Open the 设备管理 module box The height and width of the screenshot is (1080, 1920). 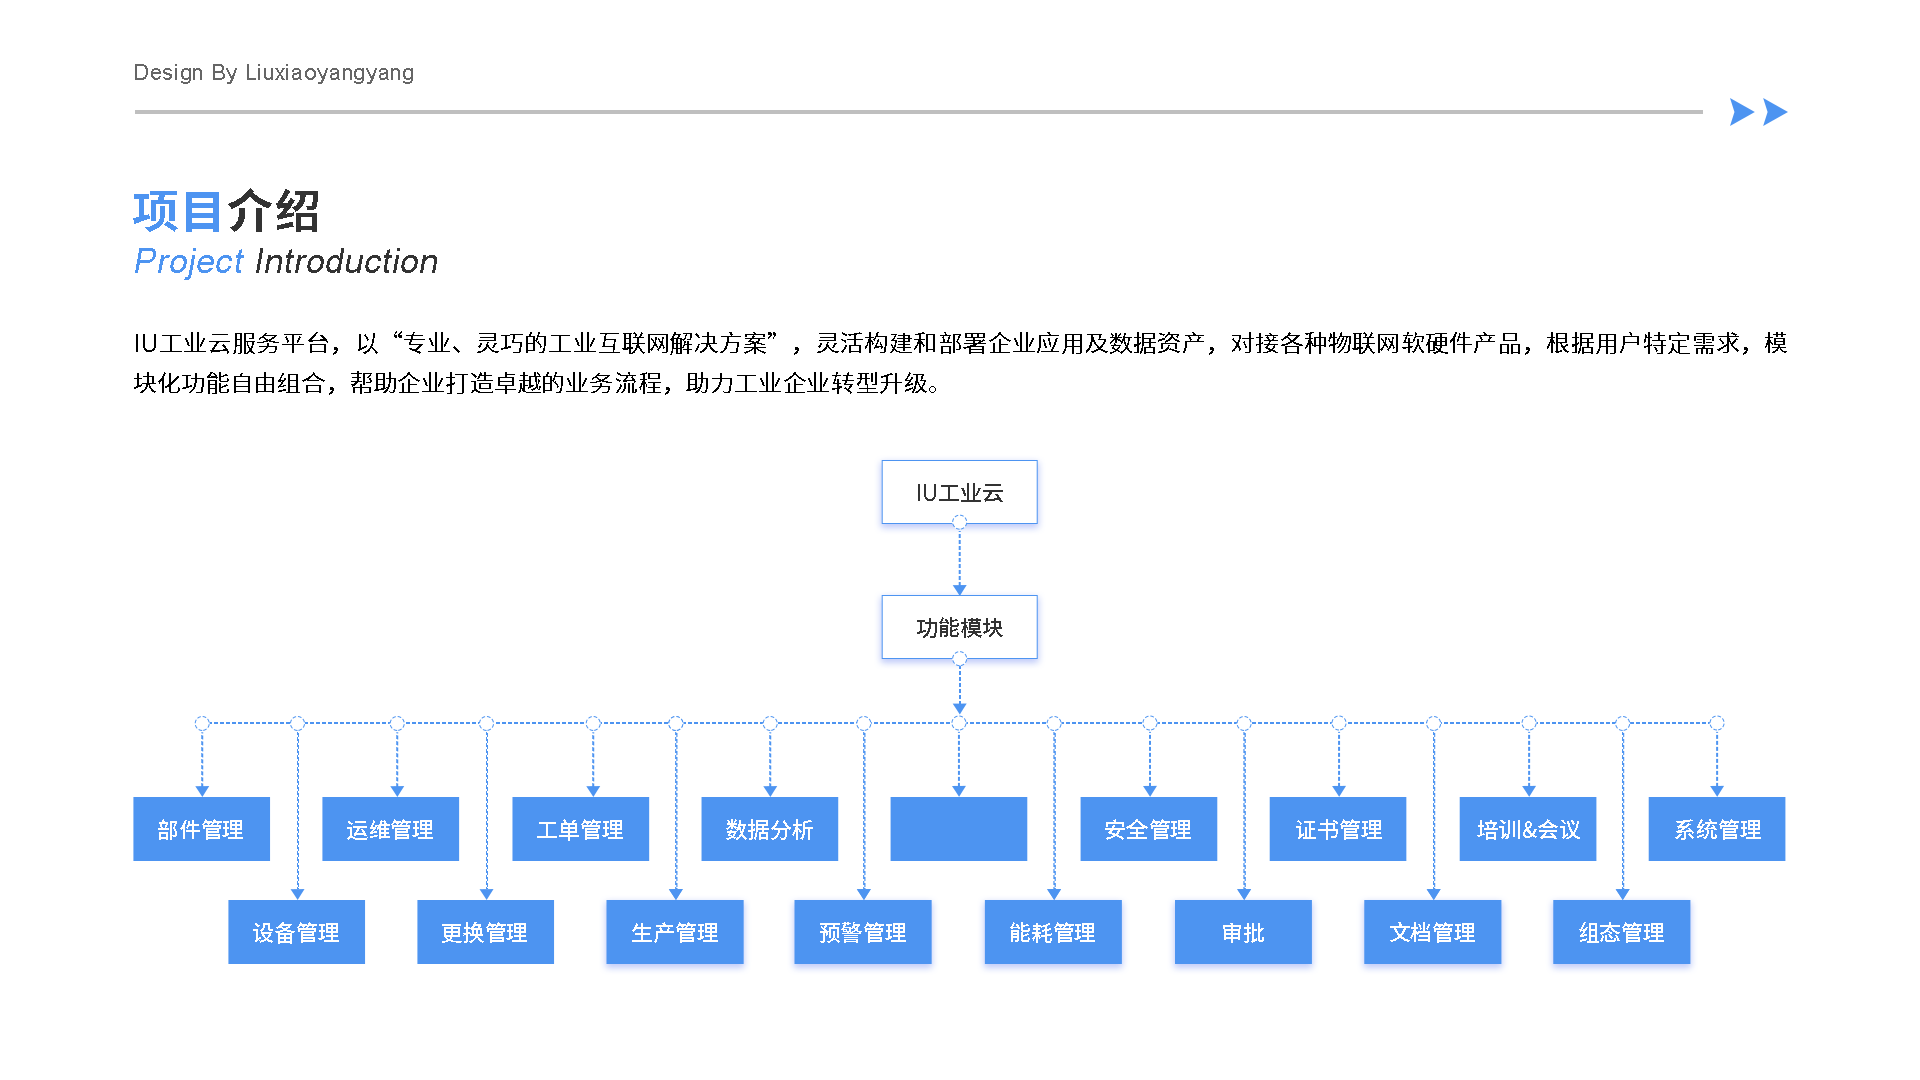[x=296, y=932]
